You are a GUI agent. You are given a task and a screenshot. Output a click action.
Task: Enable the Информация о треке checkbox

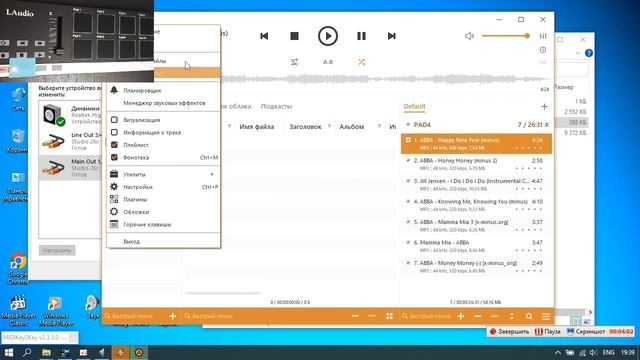pyautogui.click(x=114, y=132)
